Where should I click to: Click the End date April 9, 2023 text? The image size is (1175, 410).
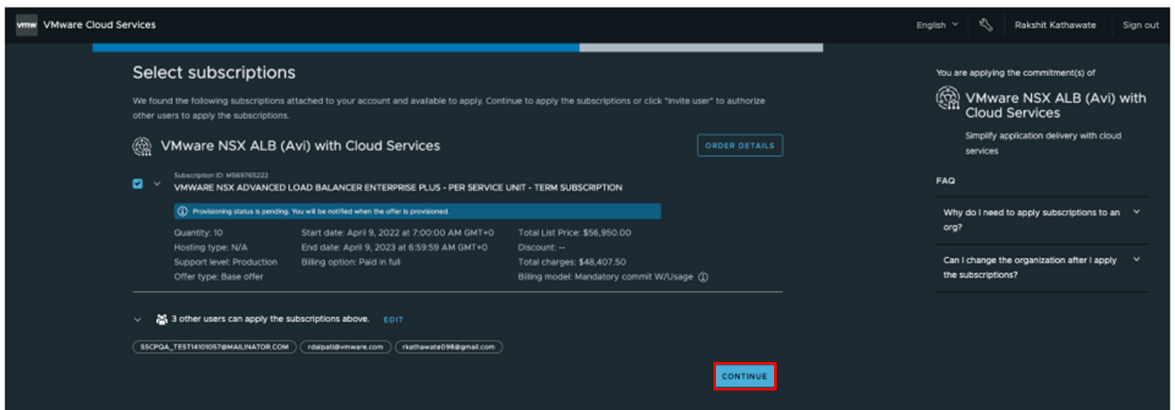coord(394,247)
